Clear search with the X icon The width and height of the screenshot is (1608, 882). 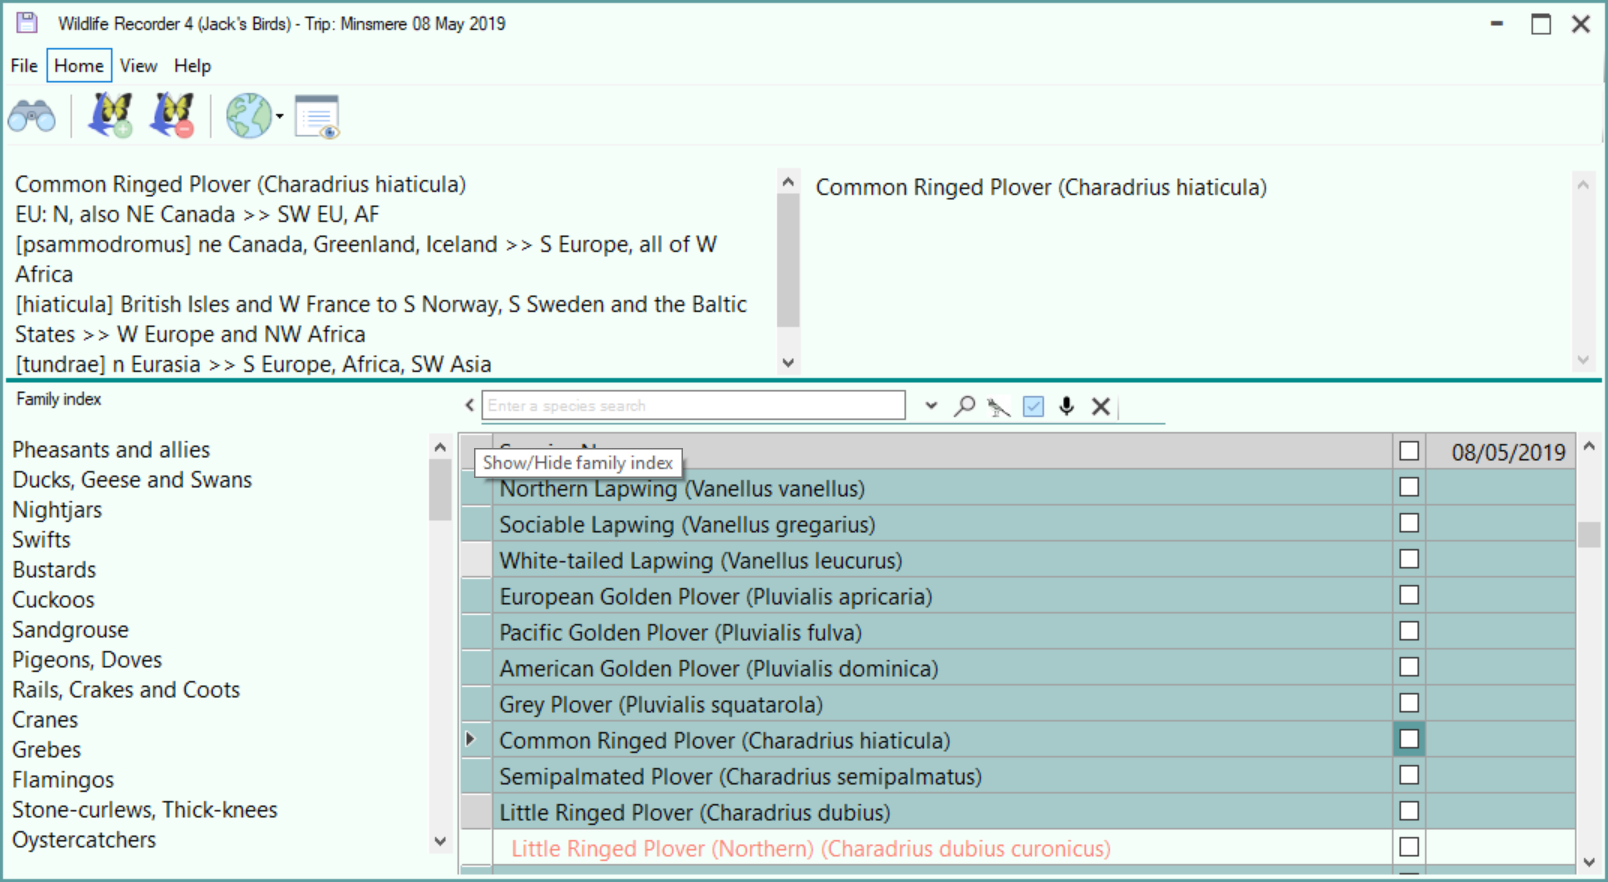pos(1101,406)
